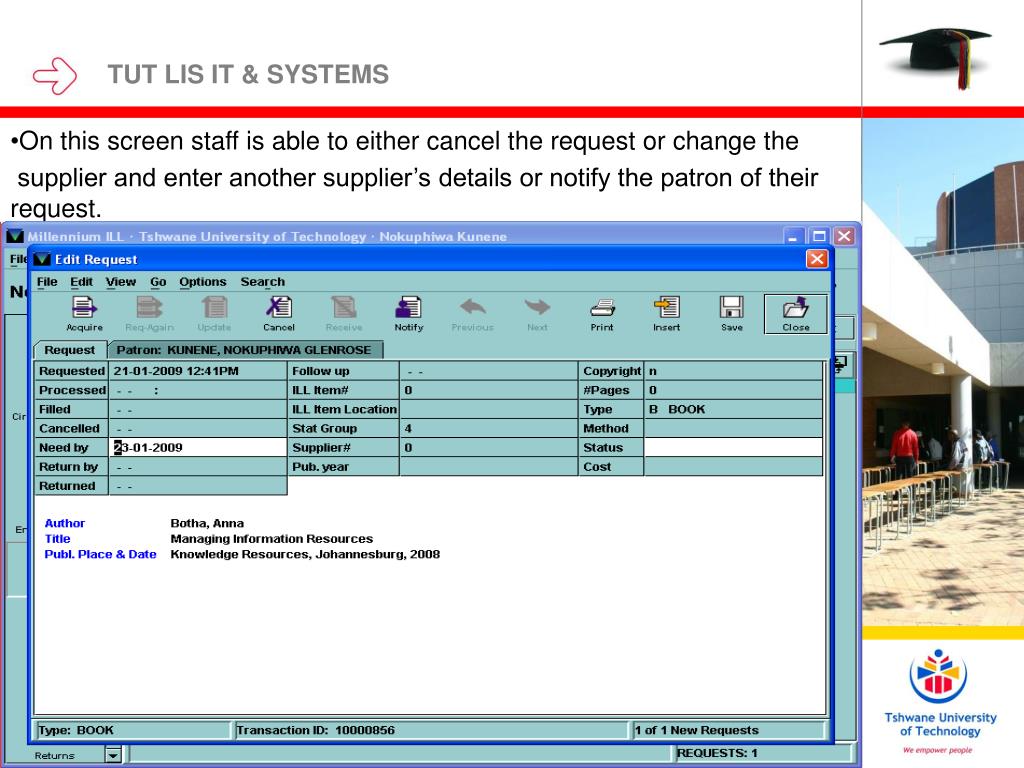Click the Filled date field
Screen dimensions: 1024x768
[x=198, y=409]
